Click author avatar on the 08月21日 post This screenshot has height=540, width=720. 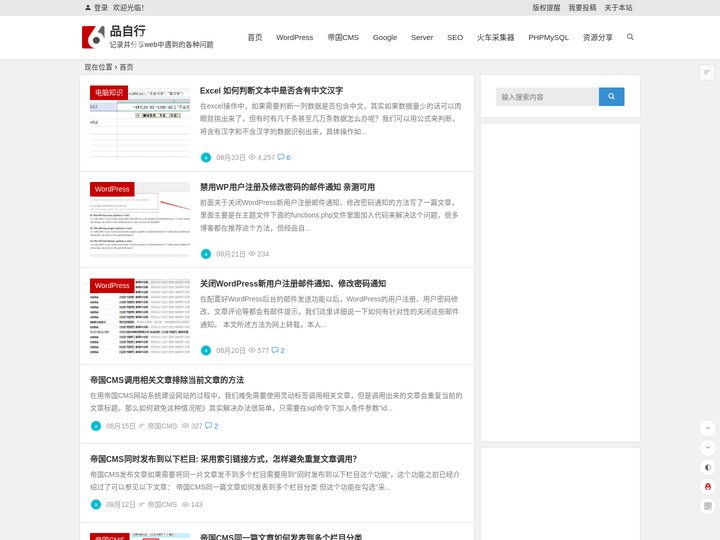(x=206, y=254)
